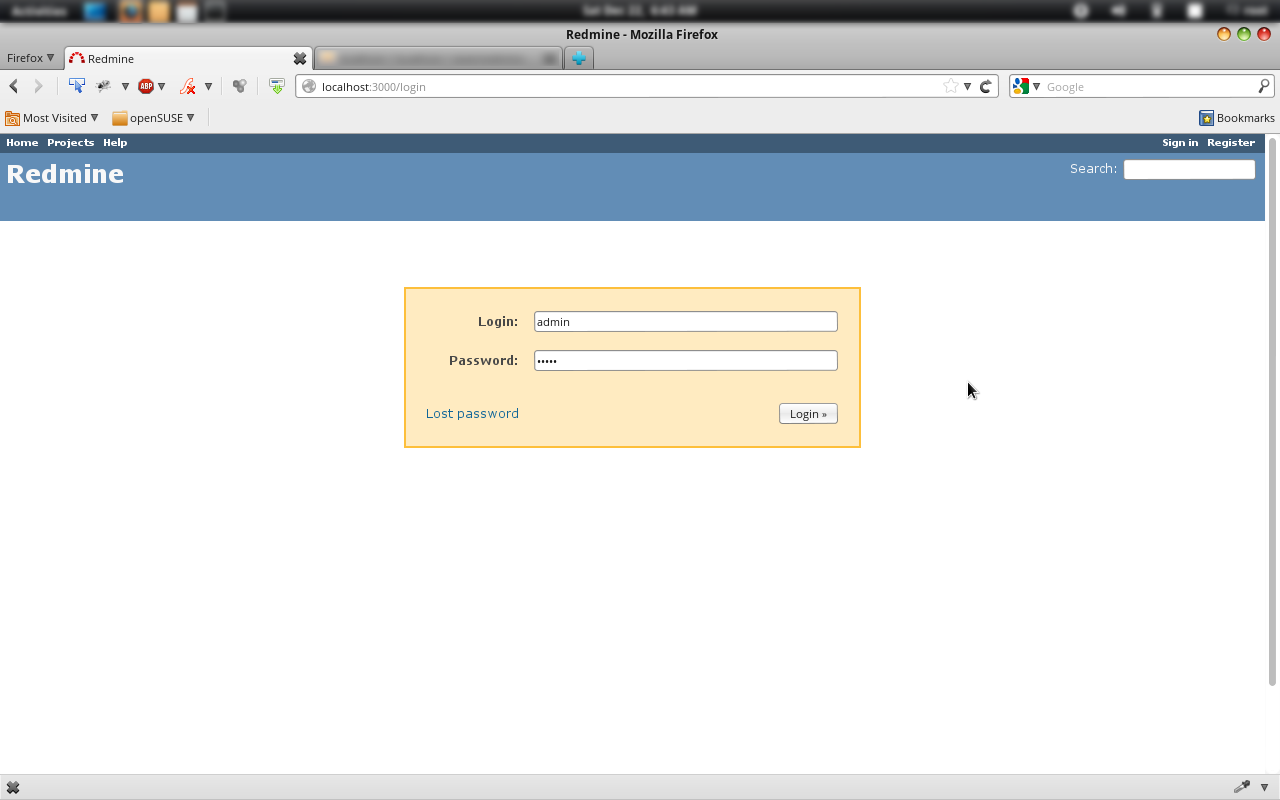Click into the Redmine Search field
The width and height of the screenshot is (1280, 800).
pyautogui.click(x=1189, y=169)
